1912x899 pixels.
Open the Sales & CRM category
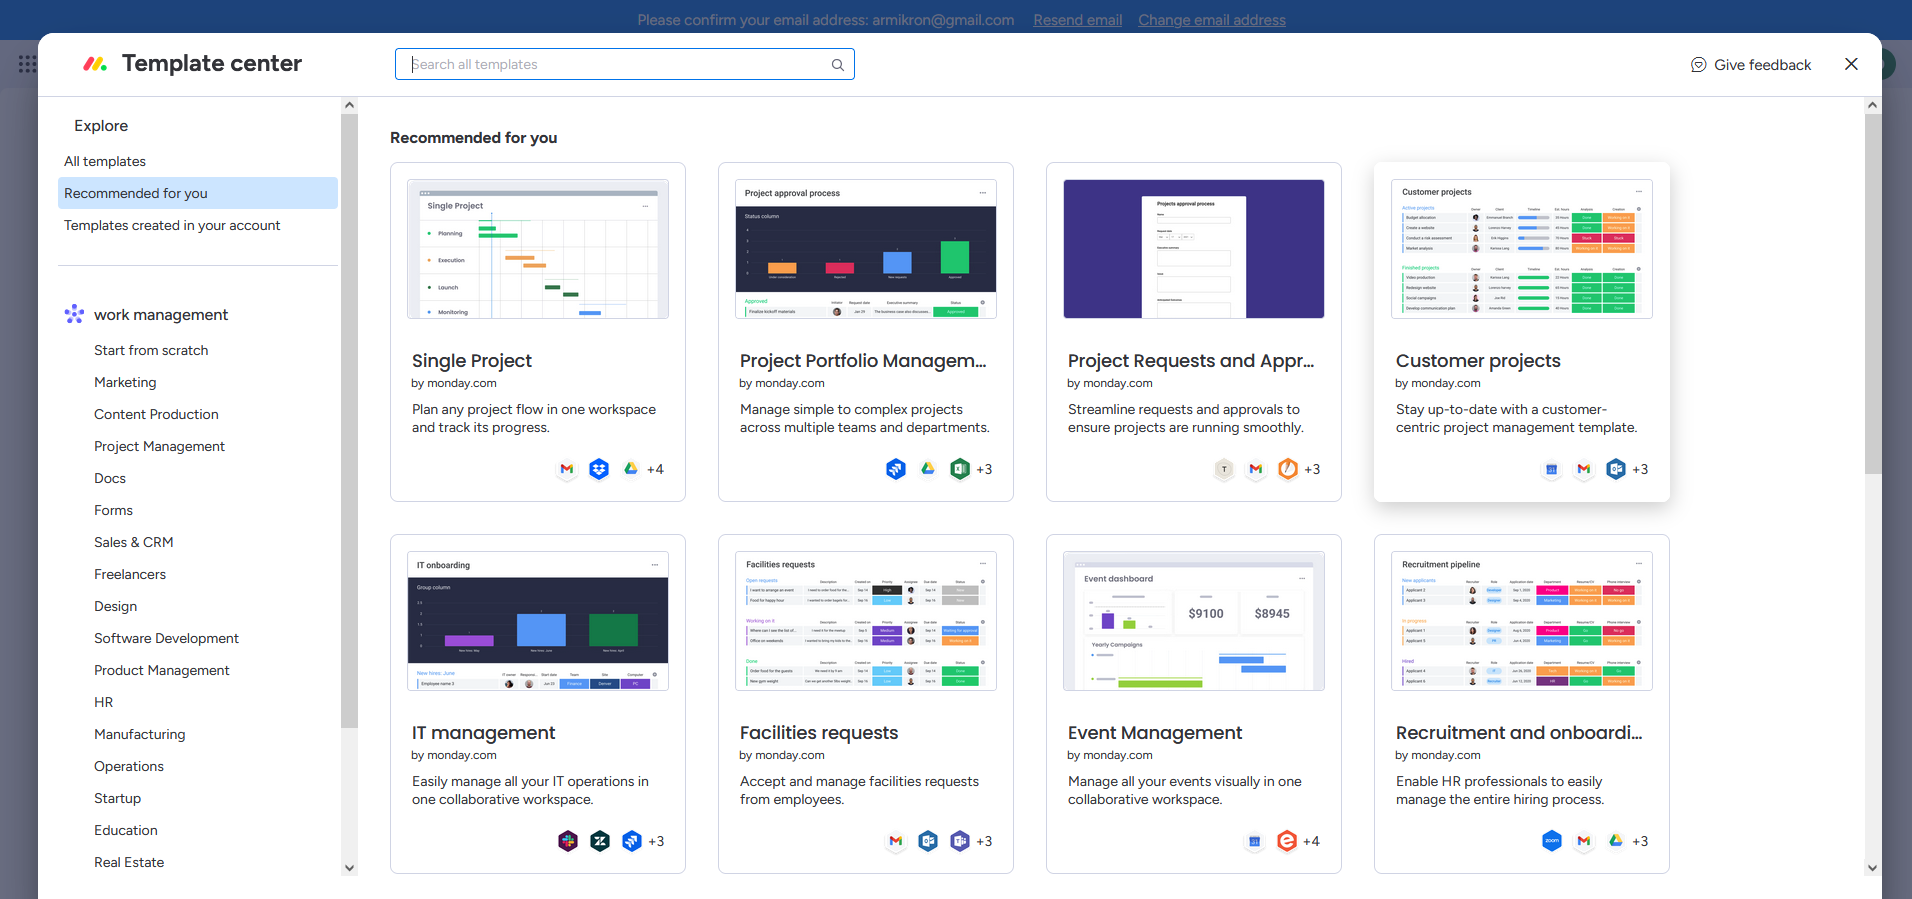134,542
